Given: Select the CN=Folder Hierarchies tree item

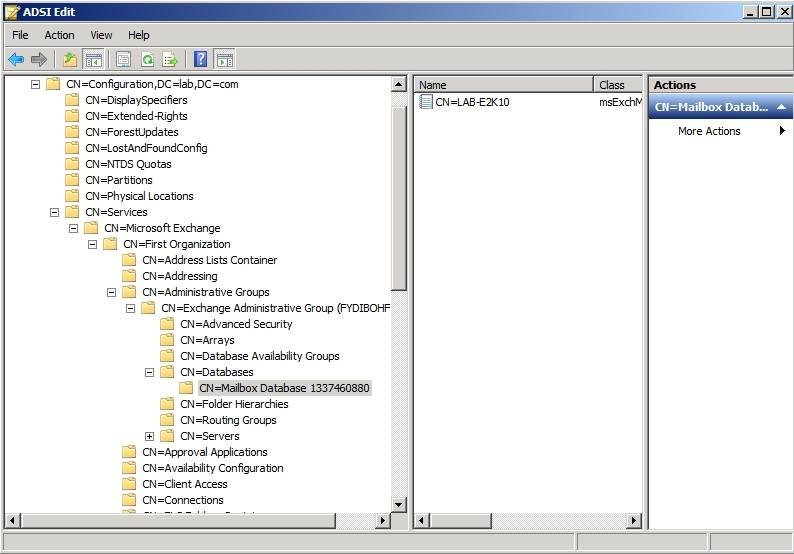Looking at the screenshot, I should pos(234,404).
